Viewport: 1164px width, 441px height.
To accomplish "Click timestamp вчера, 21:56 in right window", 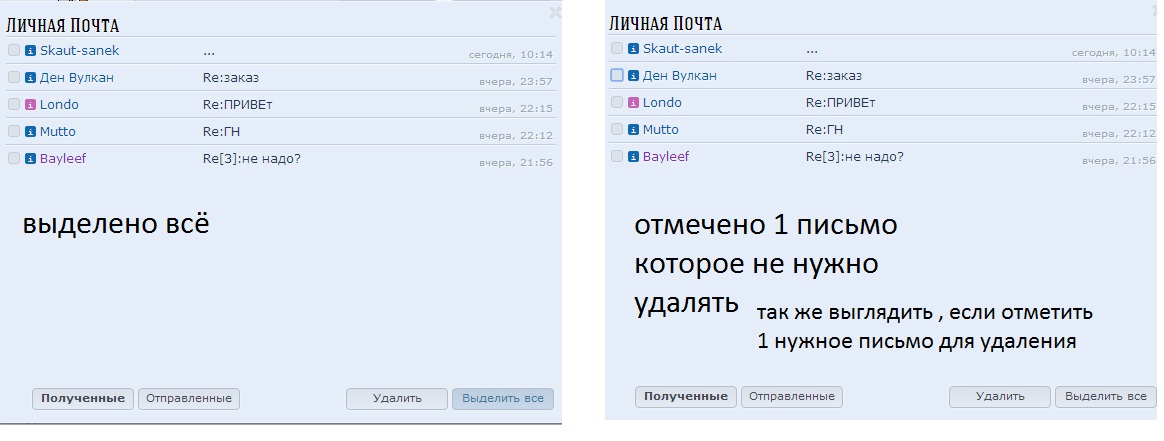I will click(x=1119, y=160).
